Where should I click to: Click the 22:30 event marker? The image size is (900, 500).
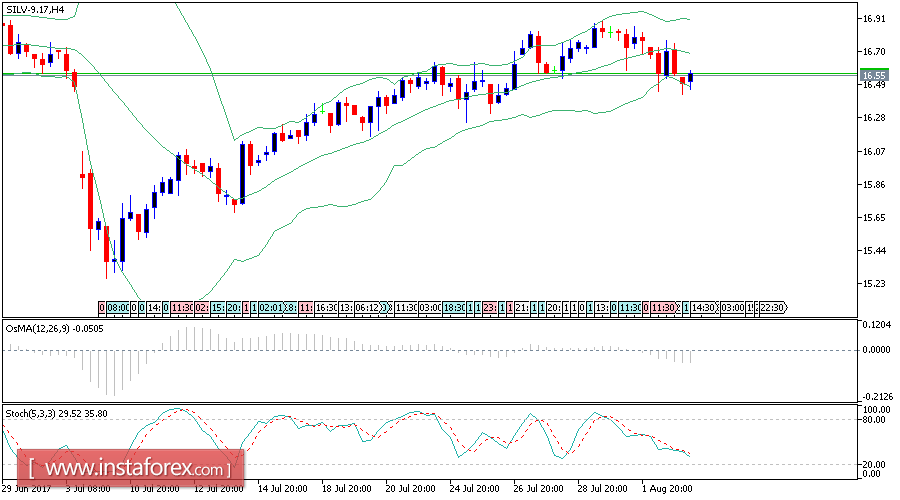(x=771, y=308)
